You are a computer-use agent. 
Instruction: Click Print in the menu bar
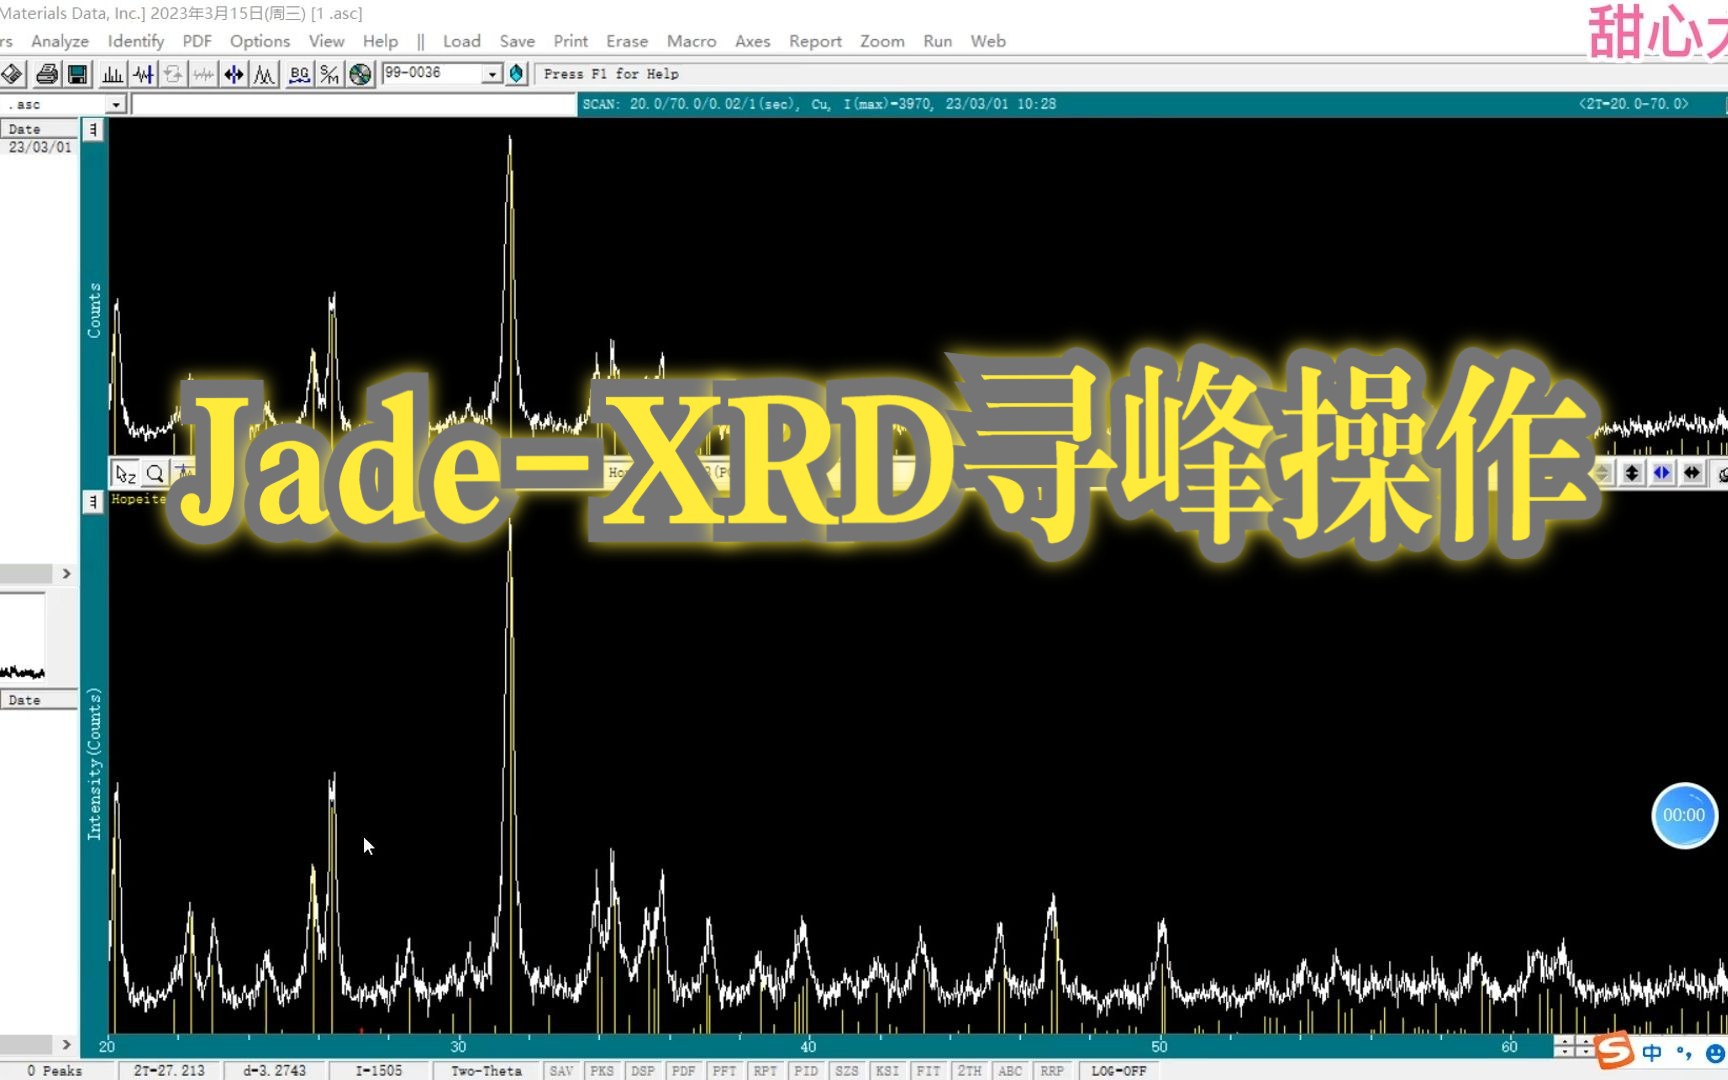coord(571,41)
